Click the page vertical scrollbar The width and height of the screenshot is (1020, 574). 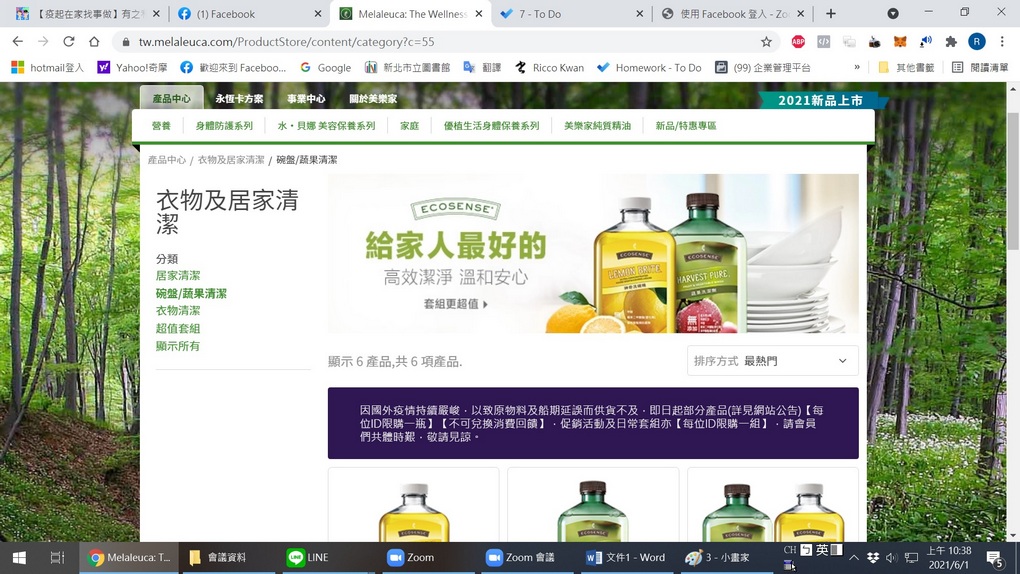1013,181
